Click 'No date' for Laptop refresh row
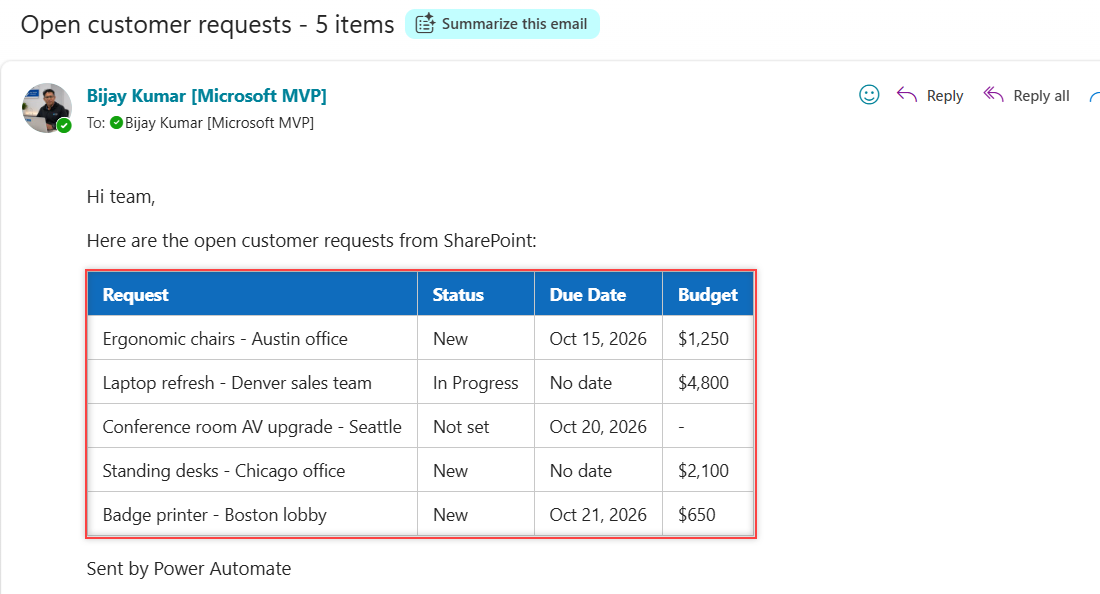Screen dimensions: 1100x594 click(x=598, y=383)
